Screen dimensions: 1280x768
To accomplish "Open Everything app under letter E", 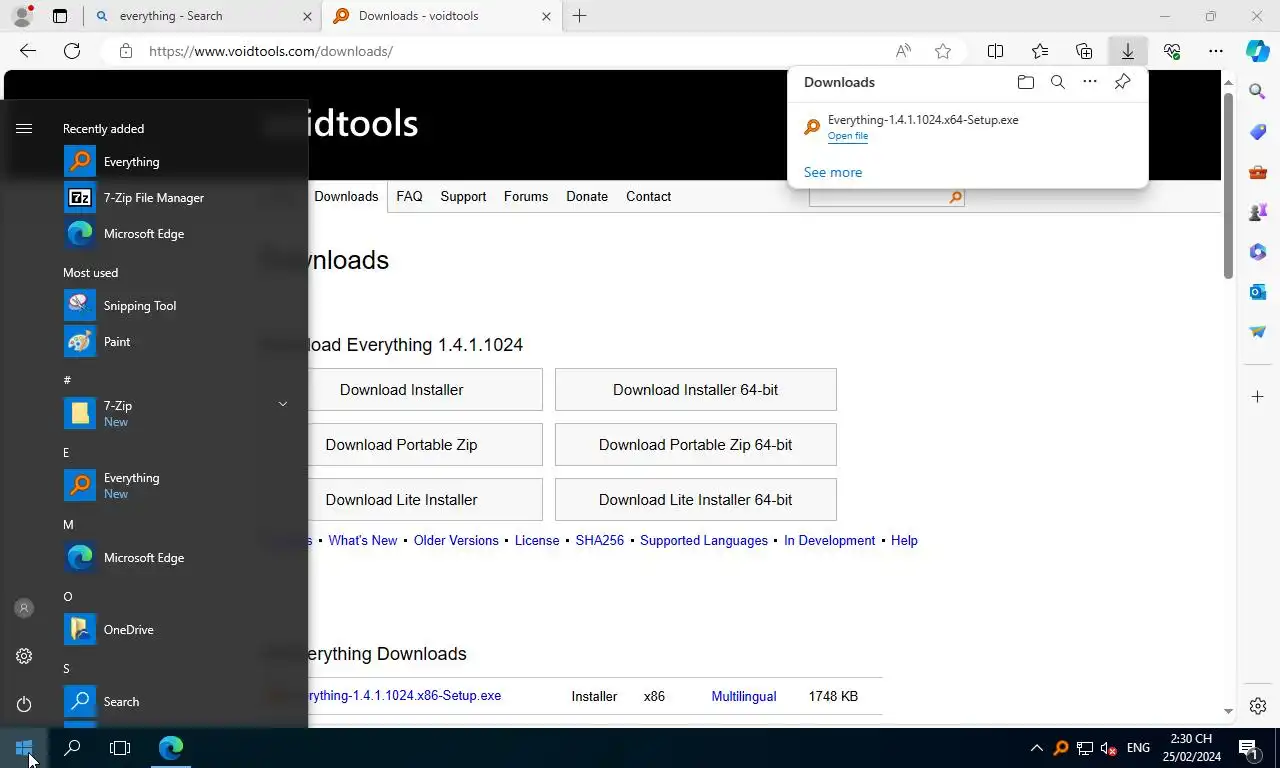I will click(175, 485).
